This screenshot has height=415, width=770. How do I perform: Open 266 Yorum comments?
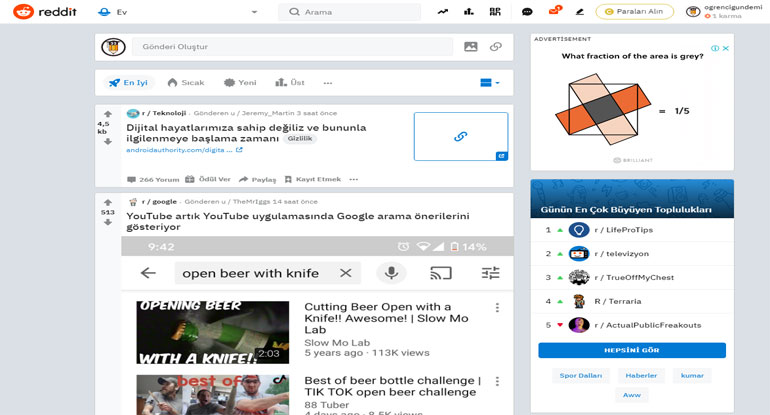[153, 179]
